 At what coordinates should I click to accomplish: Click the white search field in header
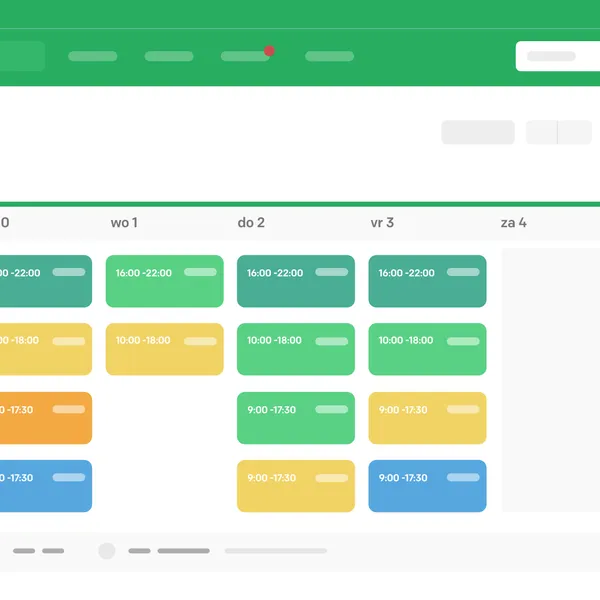click(x=557, y=56)
